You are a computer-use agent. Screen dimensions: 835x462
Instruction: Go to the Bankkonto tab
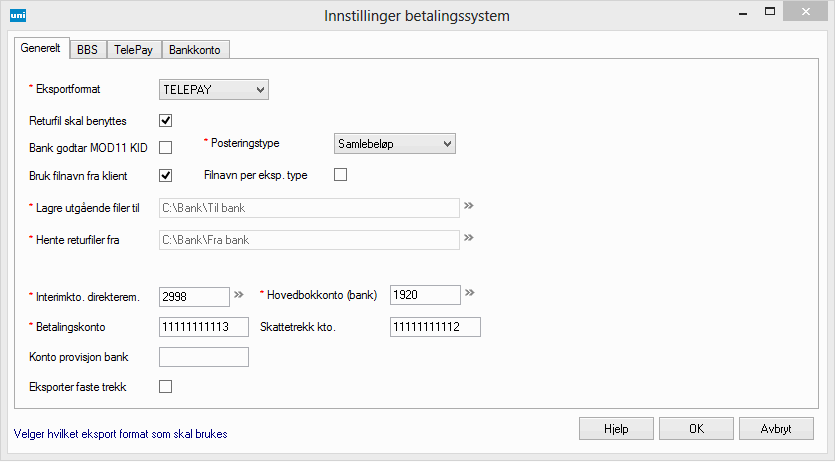tap(195, 49)
